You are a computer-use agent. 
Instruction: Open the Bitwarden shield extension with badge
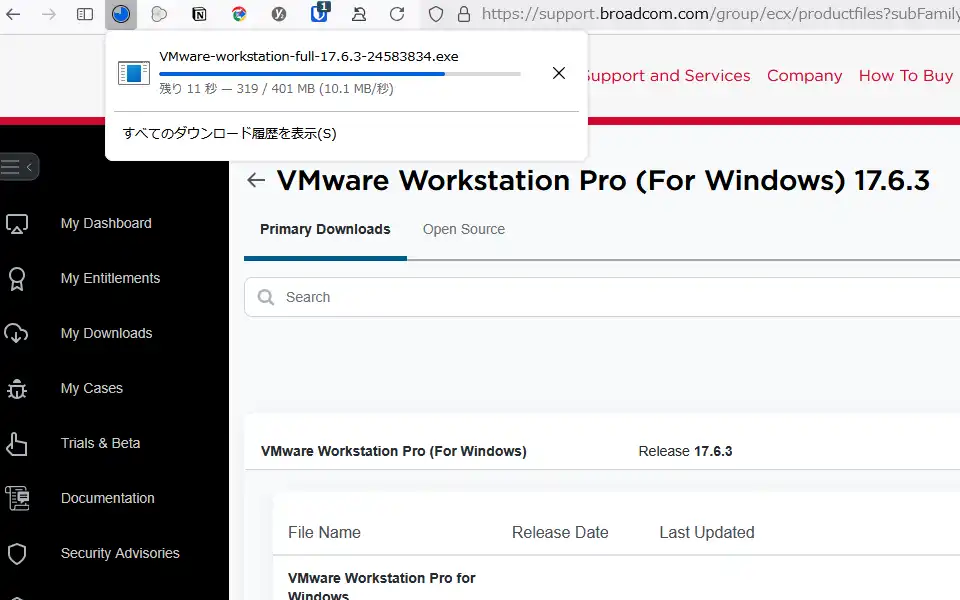click(319, 12)
